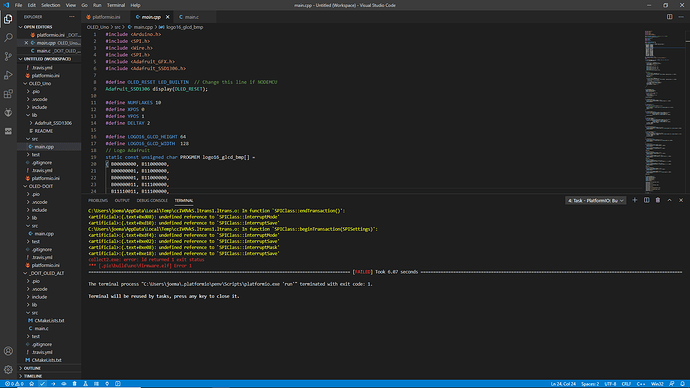Open the File menu
This screenshot has width=690, height=388.
pyautogui.click(x=18, y=5)
